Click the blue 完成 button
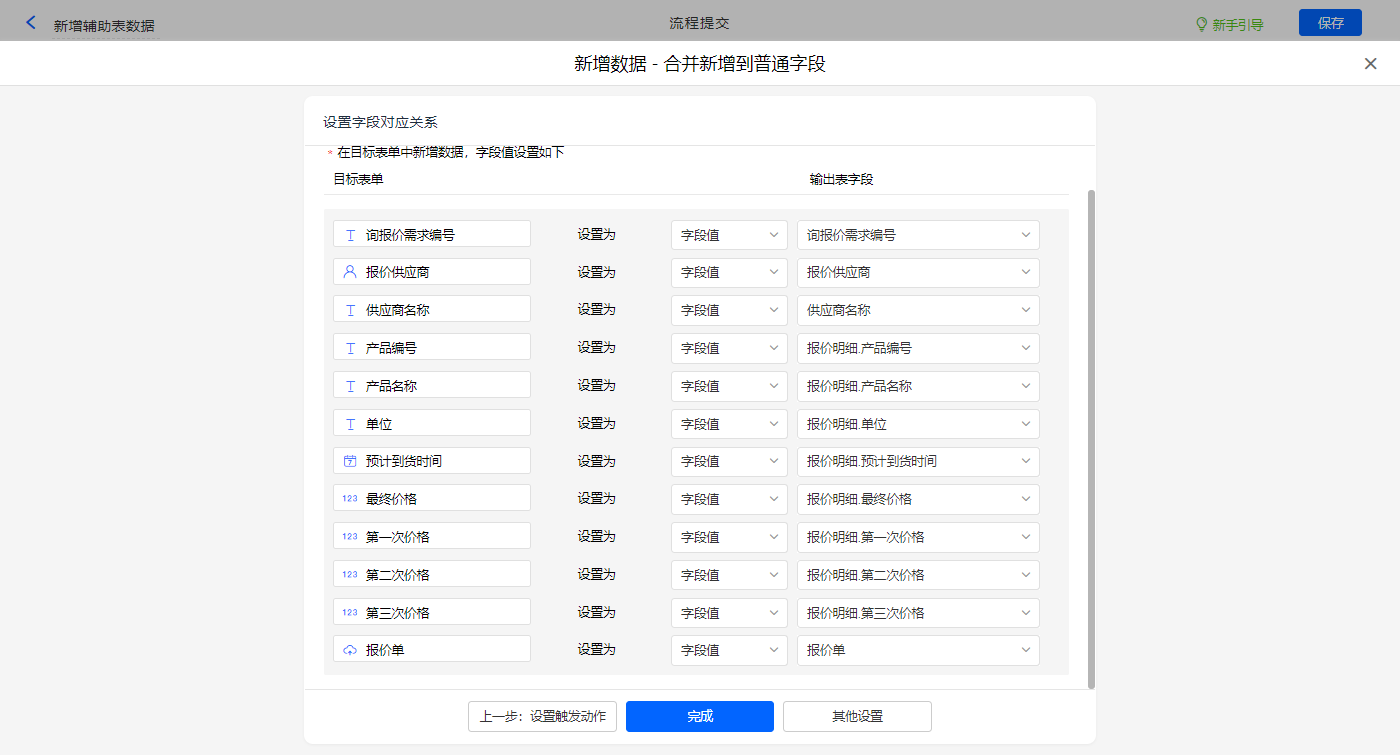The image size is (1400, 755). pos(699,716)
